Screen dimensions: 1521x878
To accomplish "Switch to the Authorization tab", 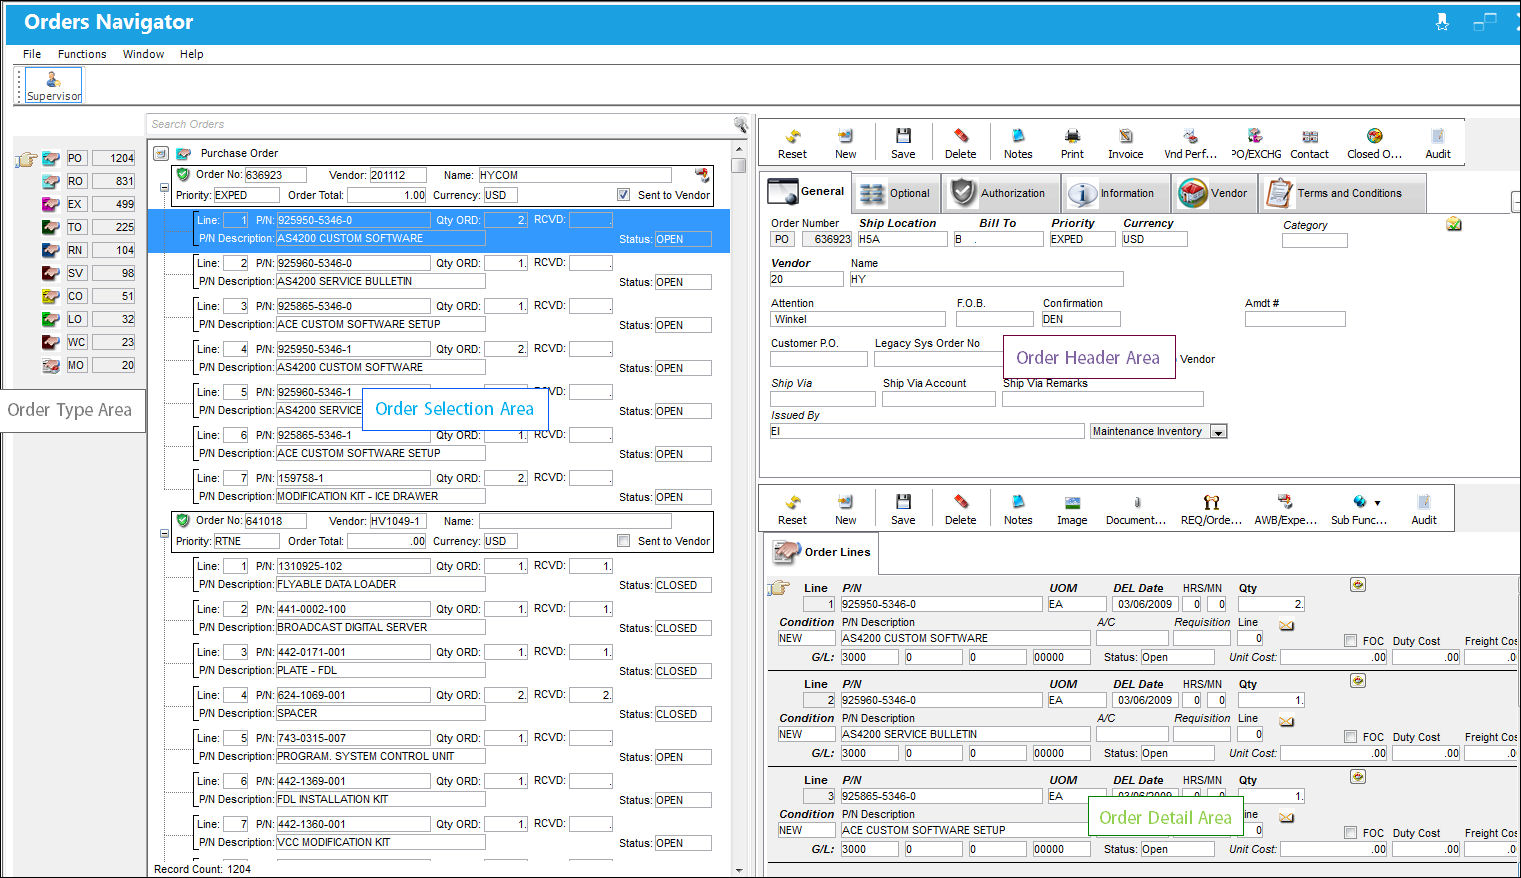I will pyautogui.click(x=999, y=193).
